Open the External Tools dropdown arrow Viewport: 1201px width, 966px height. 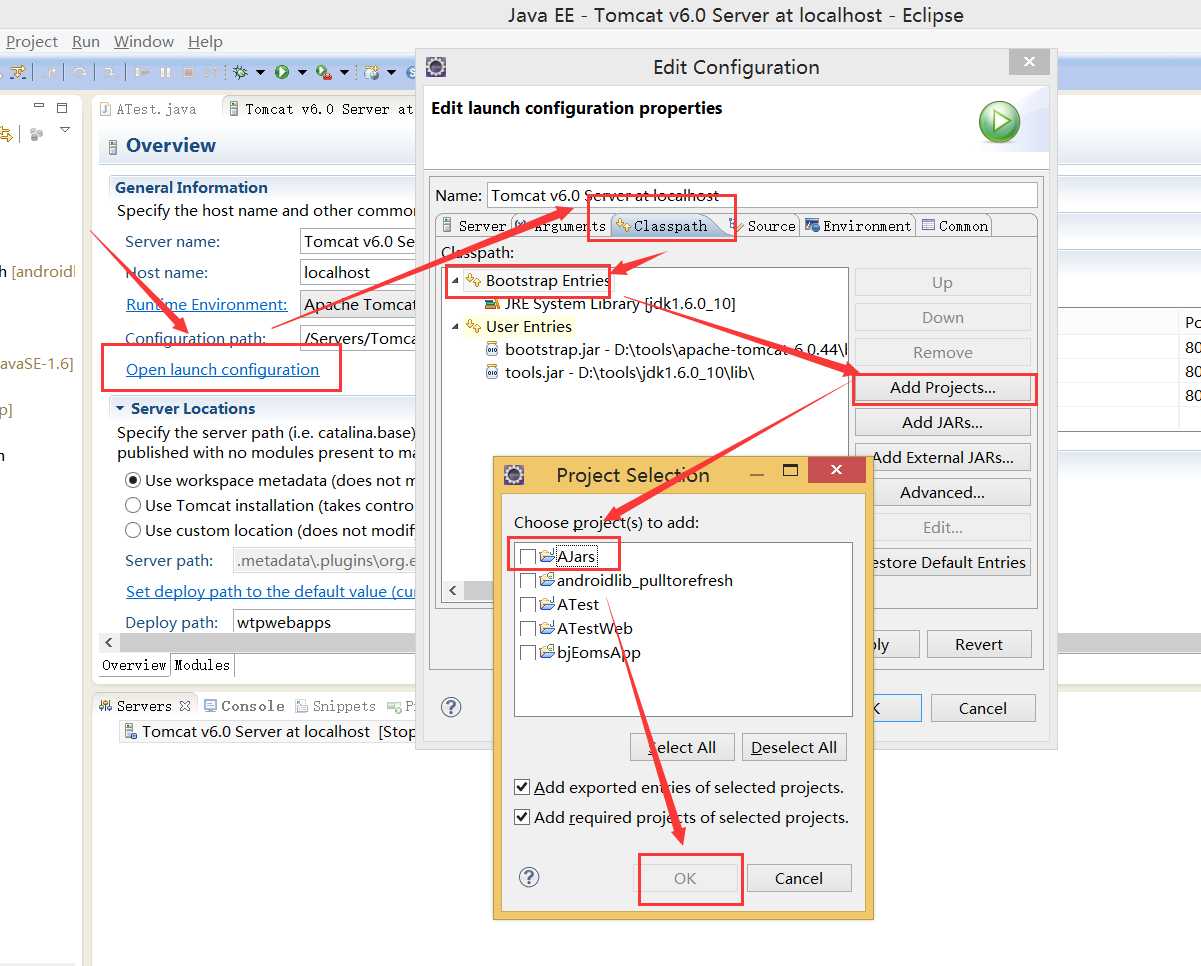click(344, 72)
